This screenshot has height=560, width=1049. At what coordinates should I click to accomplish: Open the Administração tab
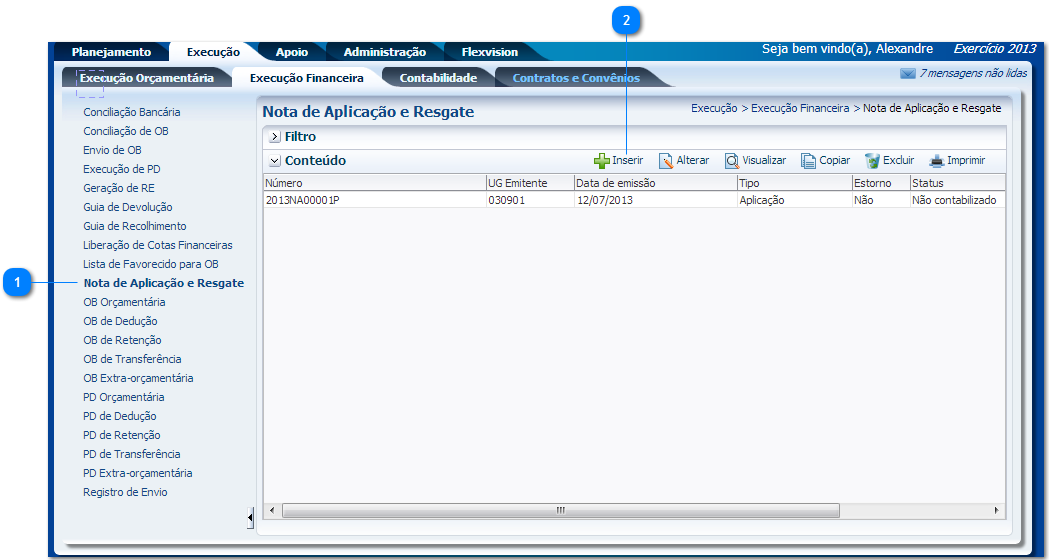point(384,52)
